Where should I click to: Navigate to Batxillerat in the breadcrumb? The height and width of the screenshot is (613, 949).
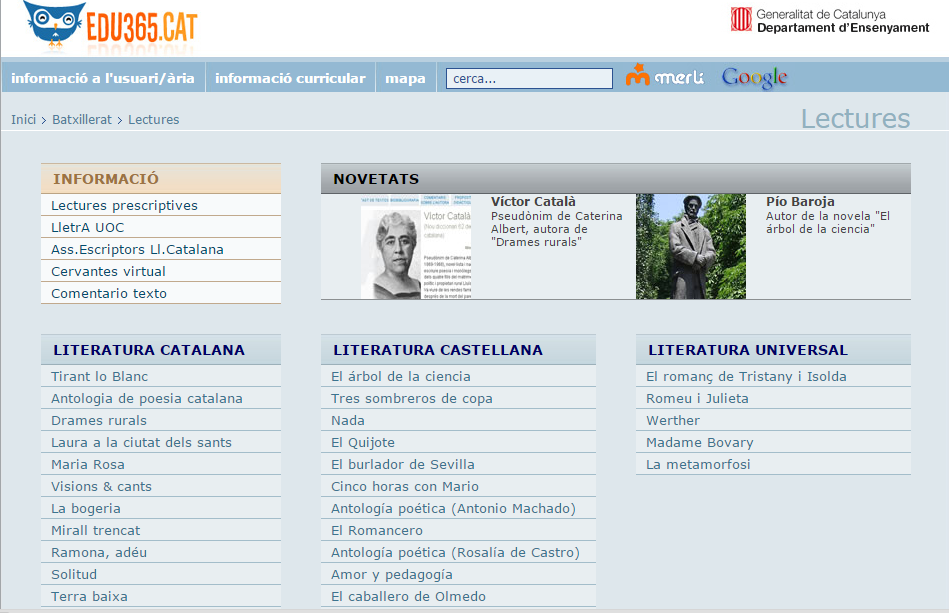coord(84,120)
